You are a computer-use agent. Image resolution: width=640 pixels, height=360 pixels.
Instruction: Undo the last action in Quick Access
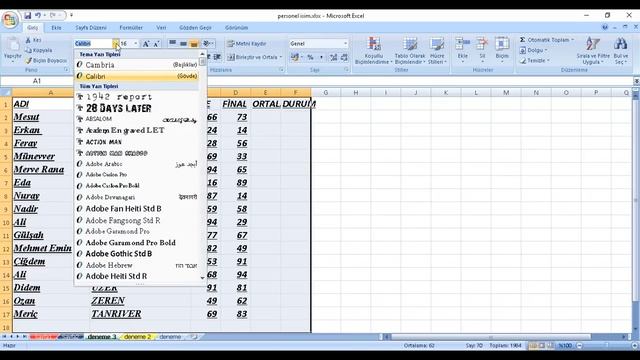click(38, 16)
